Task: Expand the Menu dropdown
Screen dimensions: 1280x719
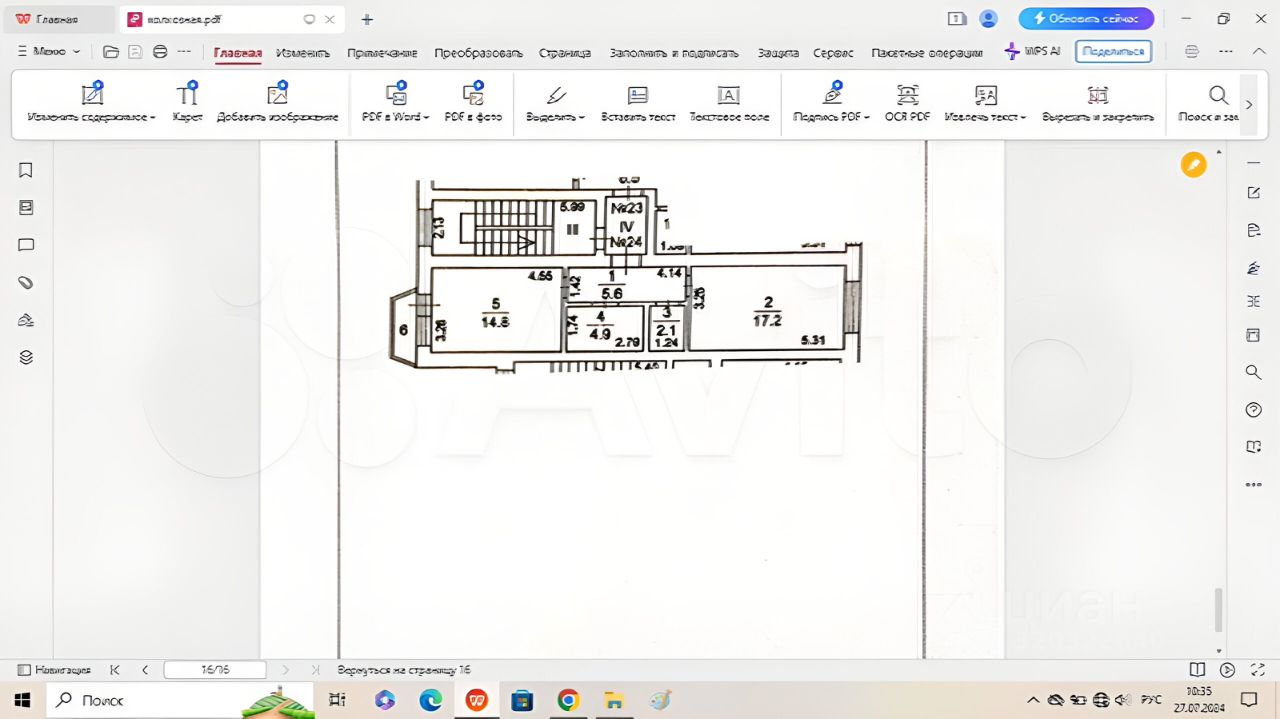Action: 50,51
